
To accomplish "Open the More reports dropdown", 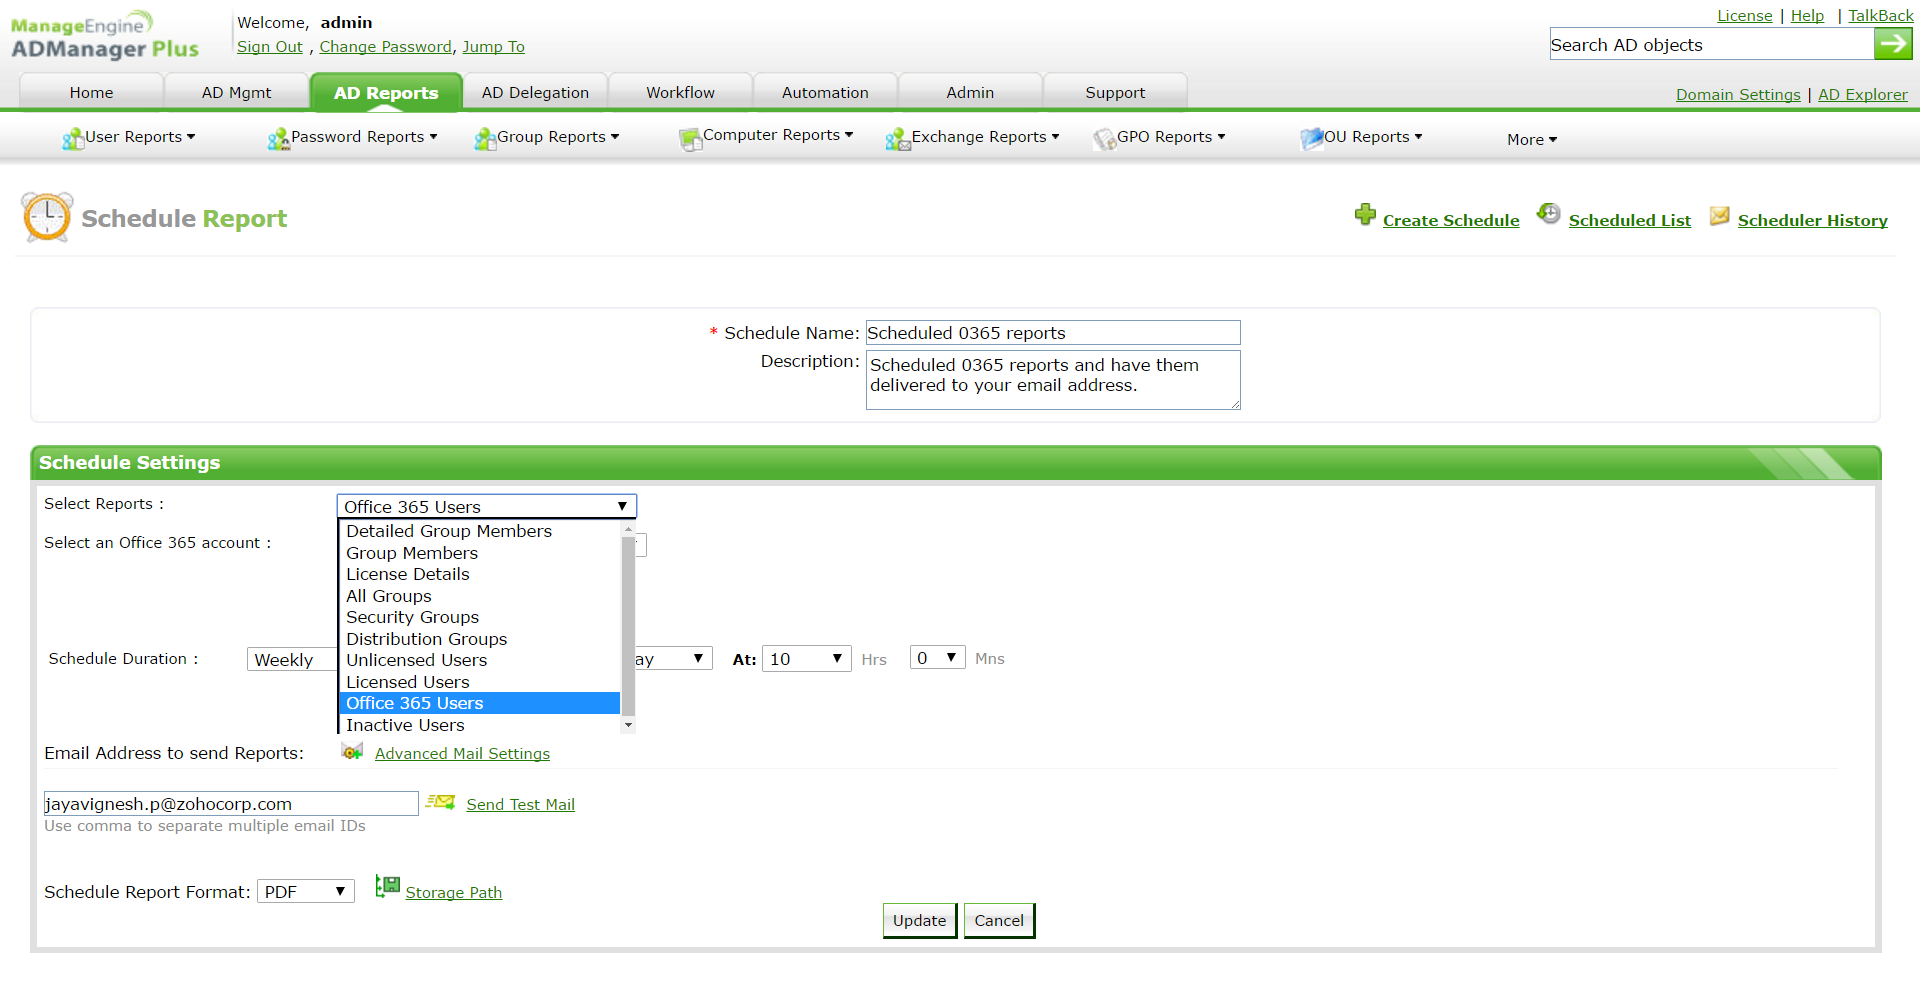I will point(1532,140).
